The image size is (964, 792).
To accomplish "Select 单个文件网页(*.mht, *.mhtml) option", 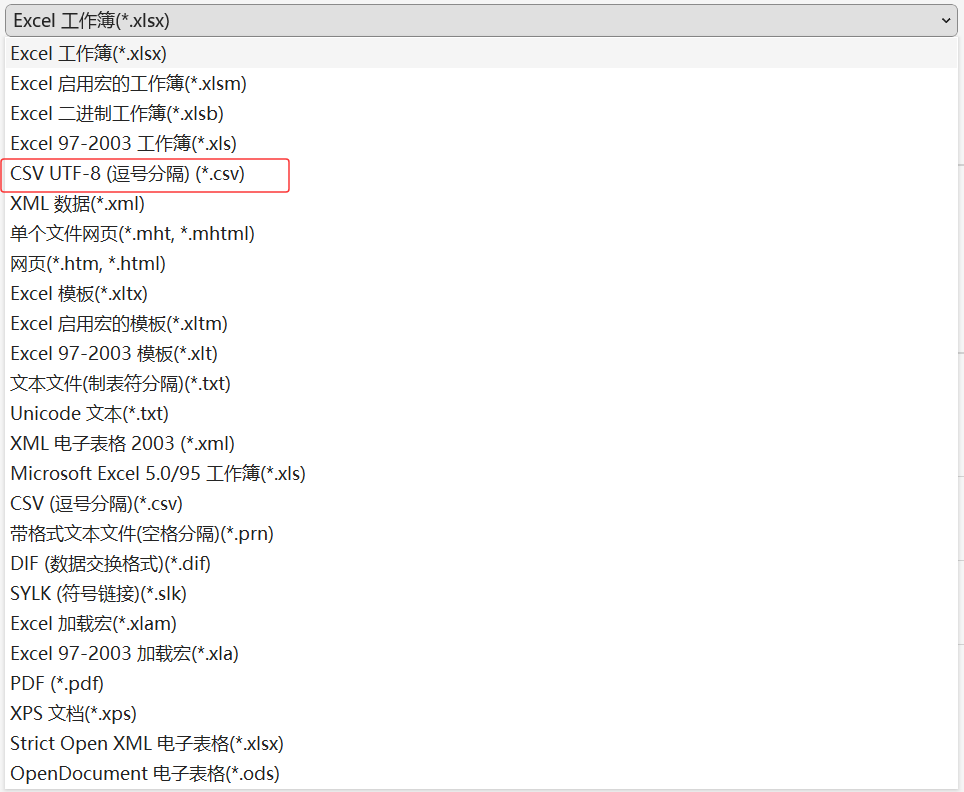I will coord(130,233).
